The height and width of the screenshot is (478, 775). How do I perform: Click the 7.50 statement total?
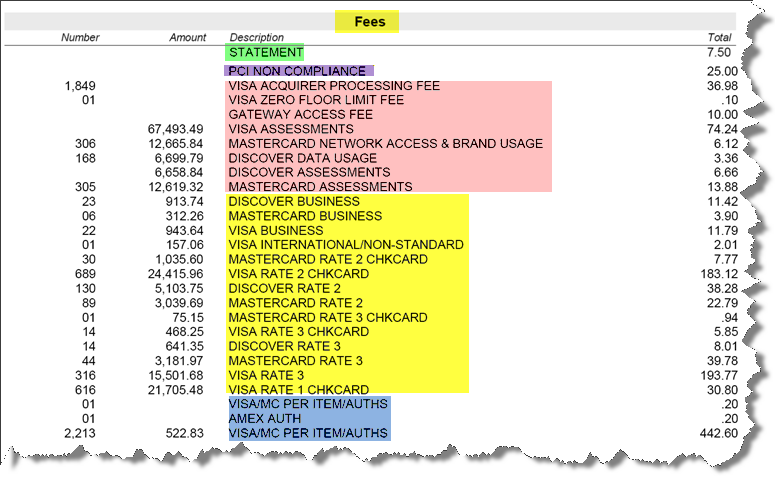pyautogui.click(x=719, y=52)
